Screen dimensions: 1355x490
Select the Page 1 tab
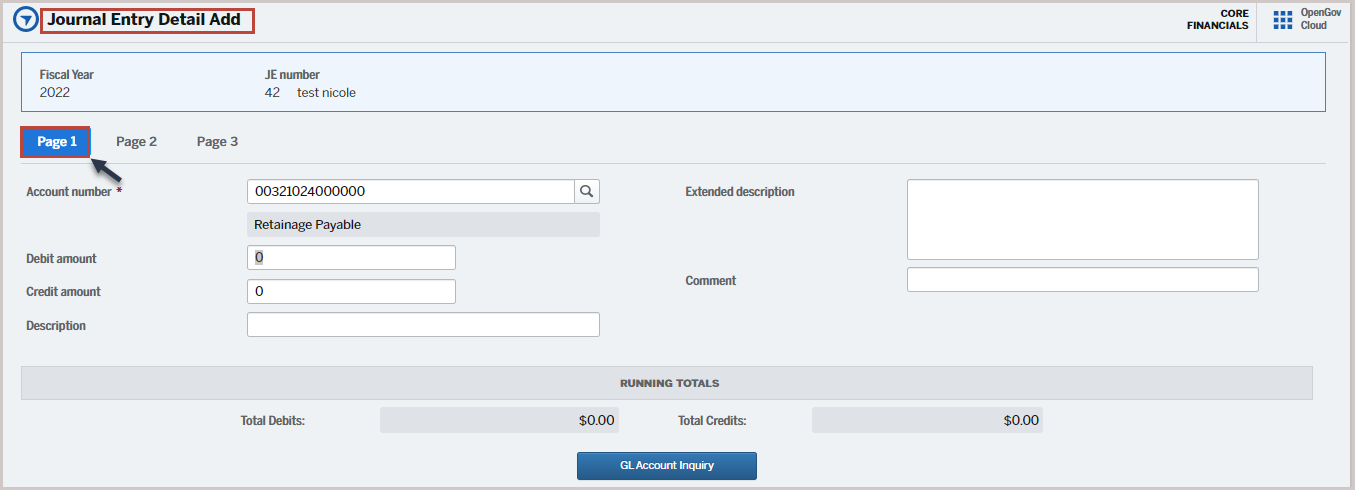point(57,142)
